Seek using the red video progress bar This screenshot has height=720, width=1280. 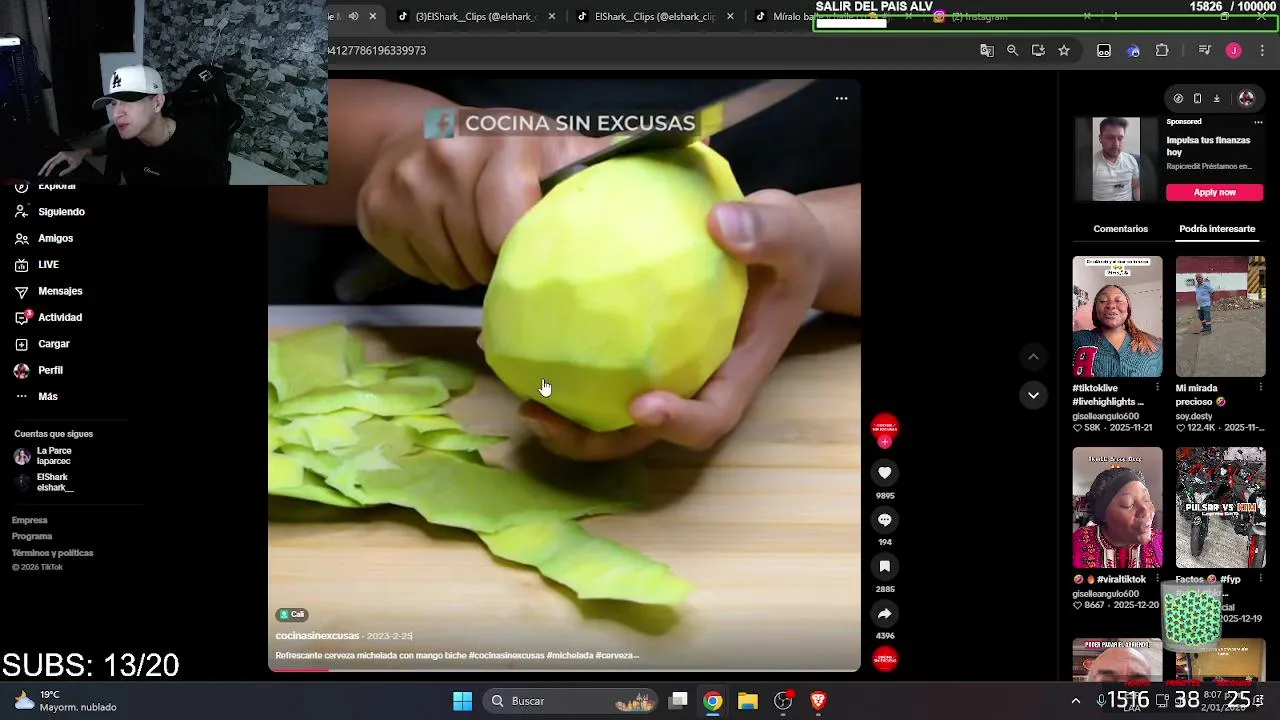(564, 669)
